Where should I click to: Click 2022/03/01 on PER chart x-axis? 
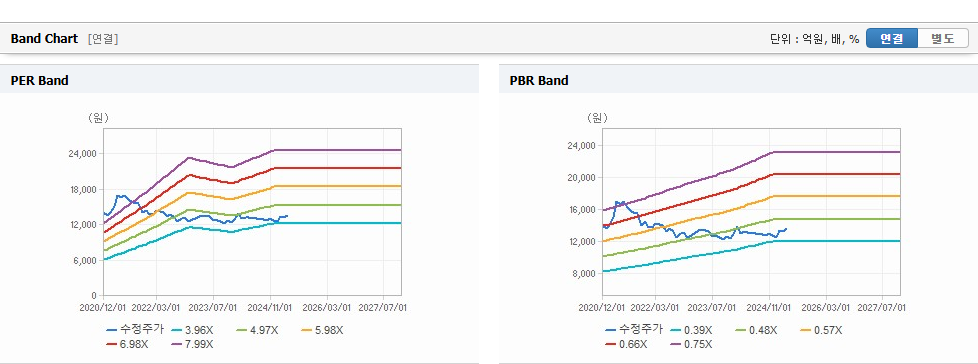[x=156, y=307]
